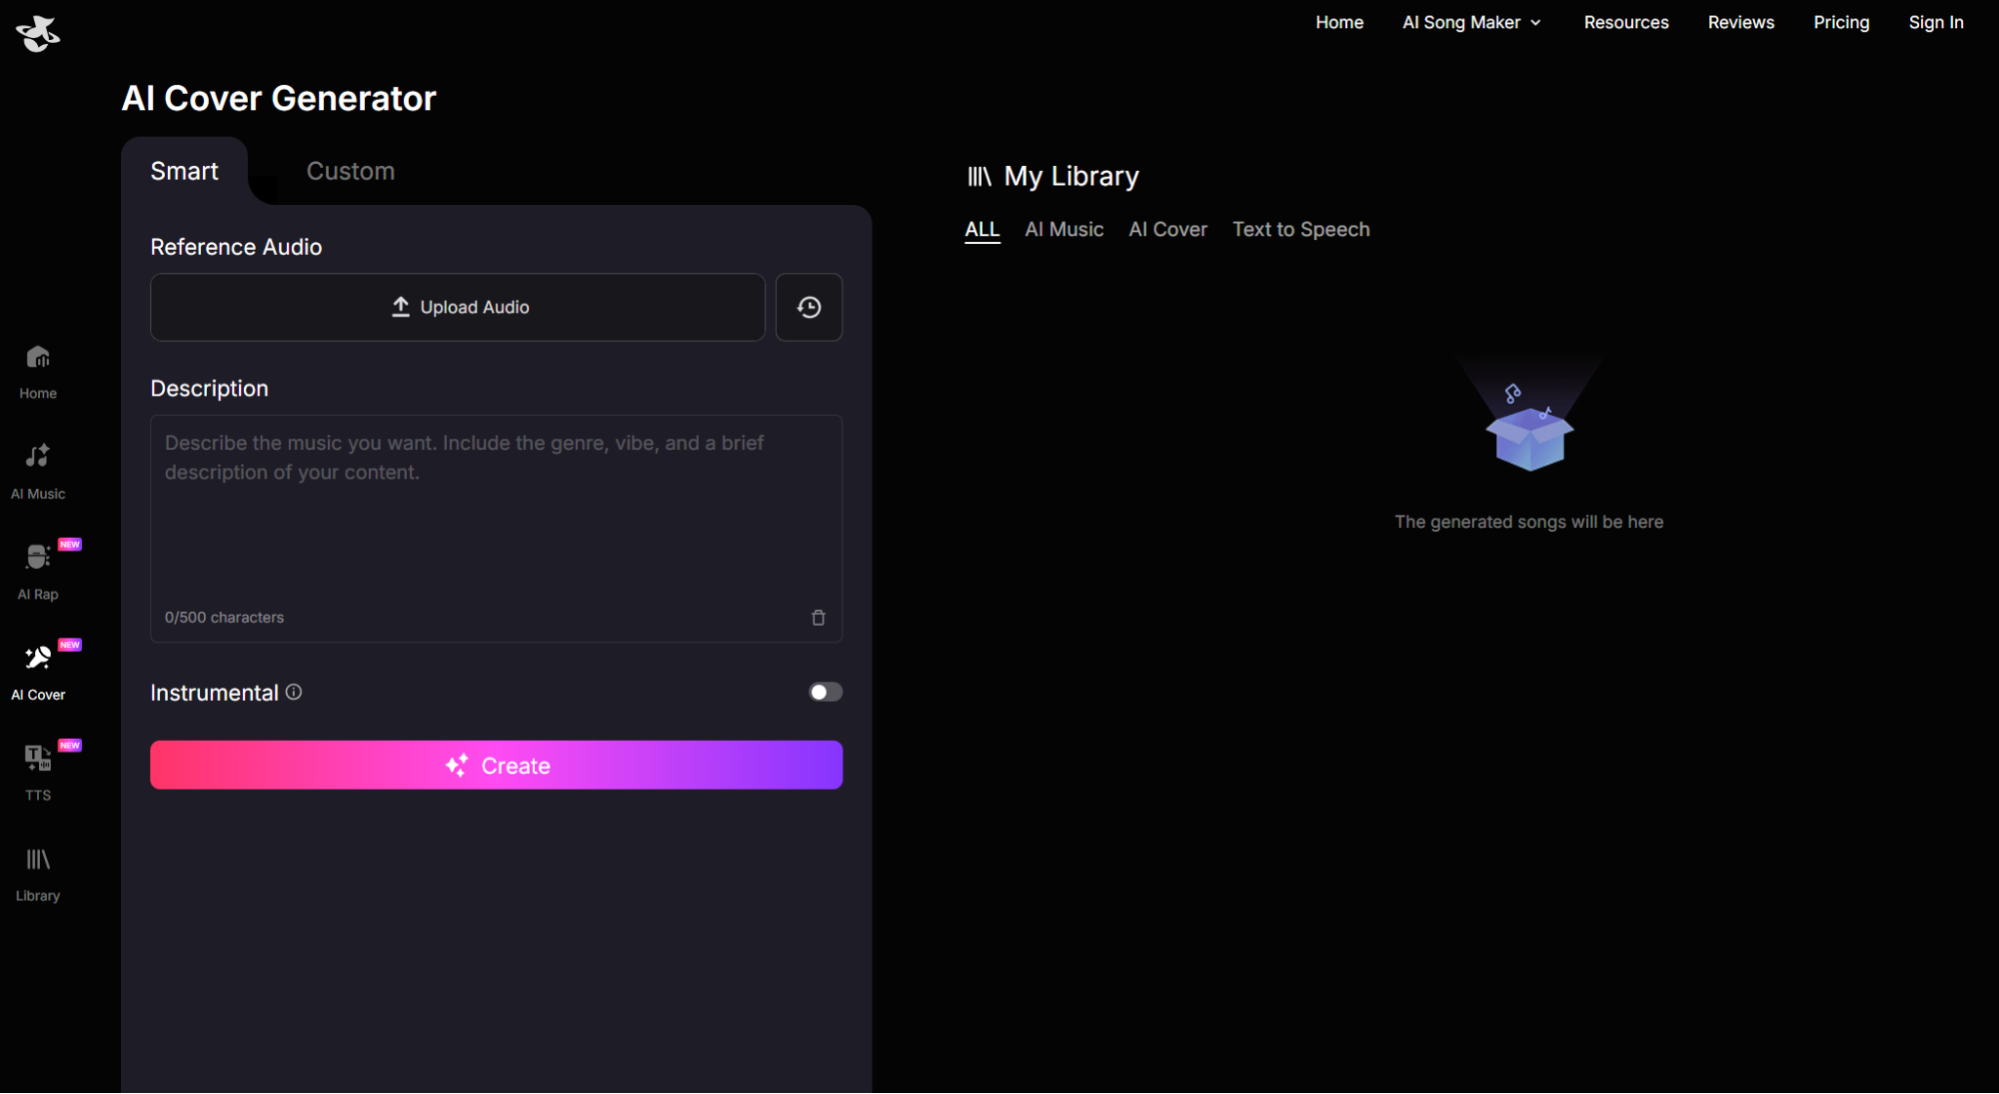
Task: Expand the AI Song Maker dropdown
Action: [1471, 22]
